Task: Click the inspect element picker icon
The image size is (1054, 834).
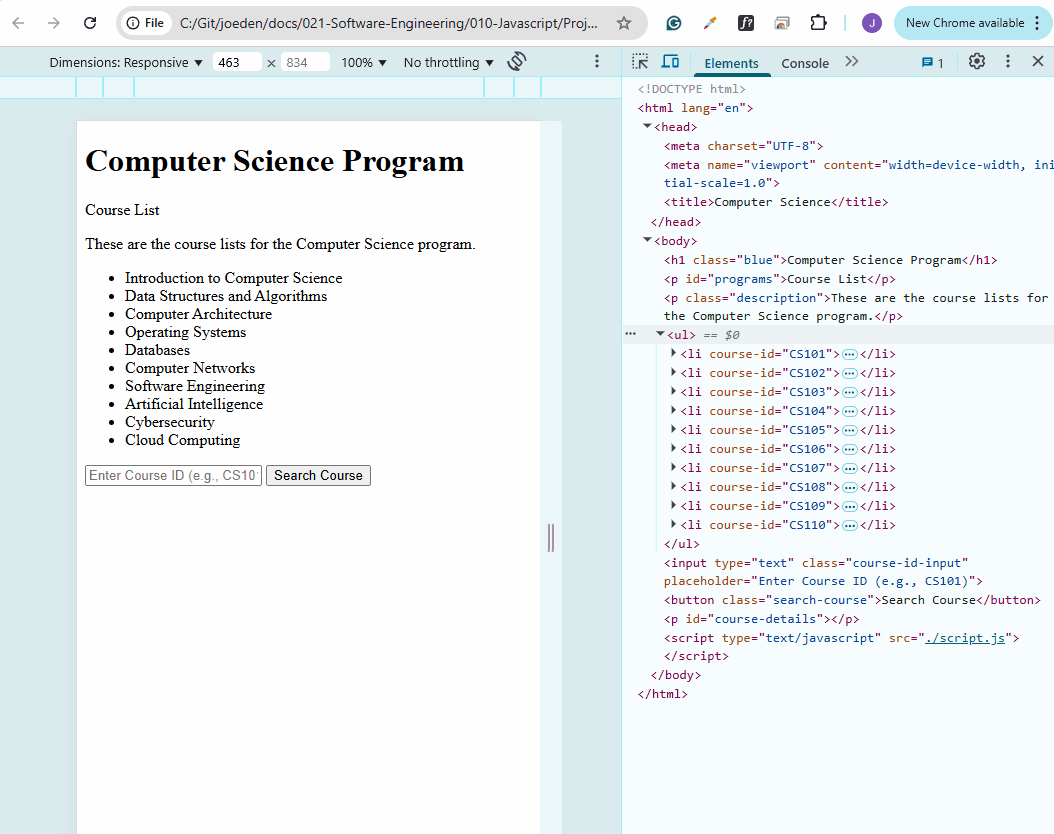Action: 640,62
